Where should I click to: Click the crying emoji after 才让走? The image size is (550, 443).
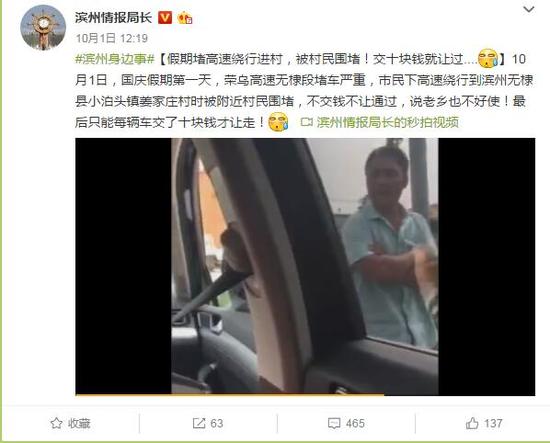click(x=278, y=122)
